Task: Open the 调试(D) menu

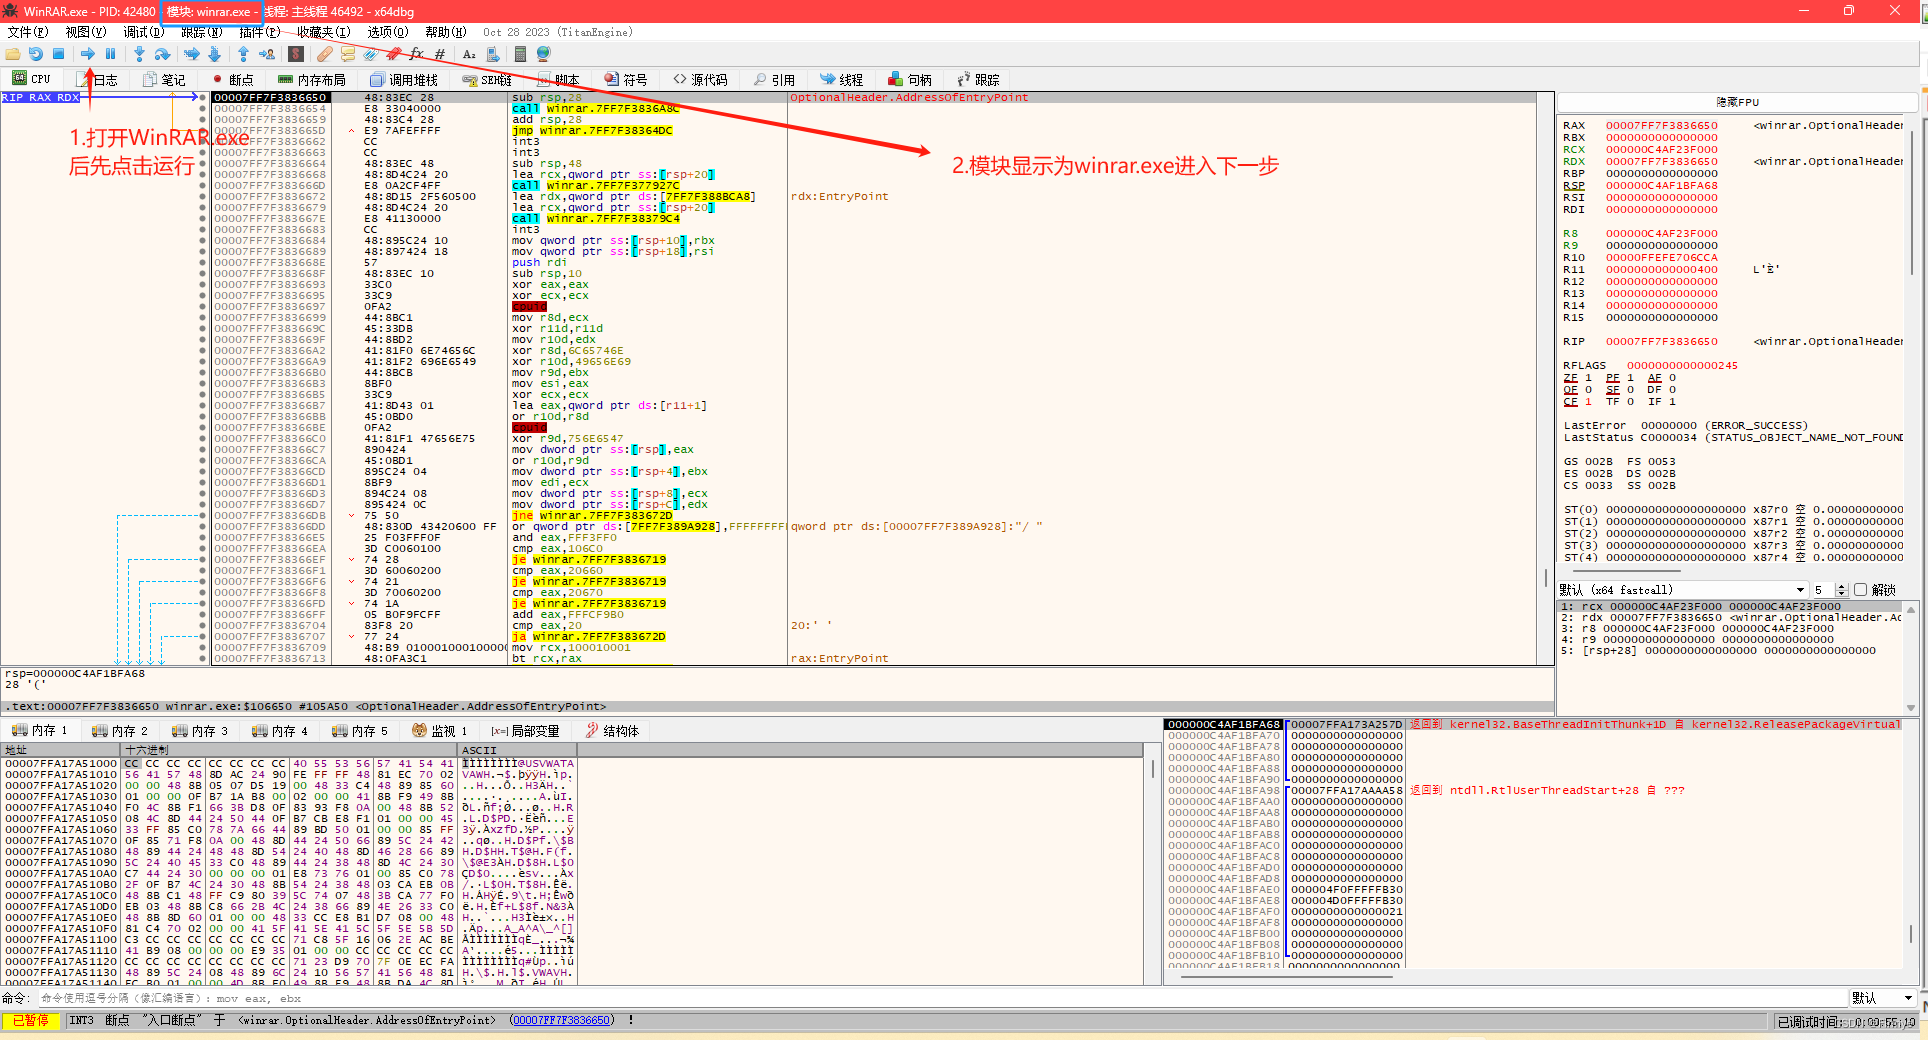Action: point(144,32)
